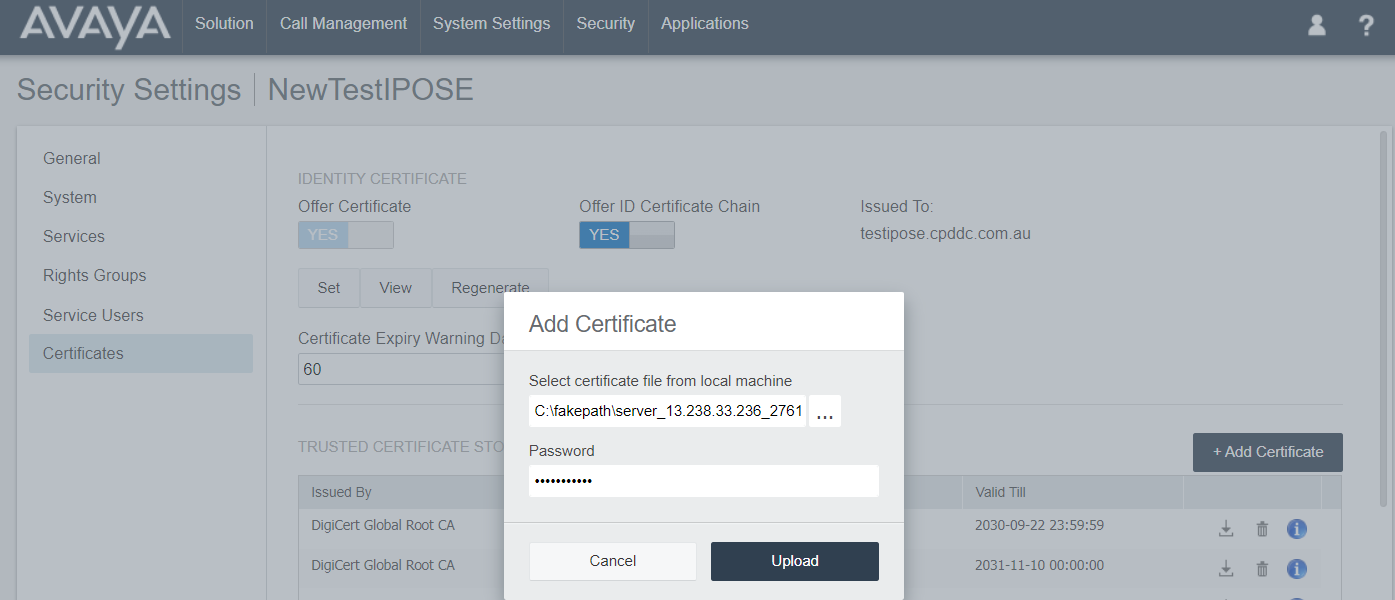Toggle the Offer ID Certificate Chain switch

627,235
